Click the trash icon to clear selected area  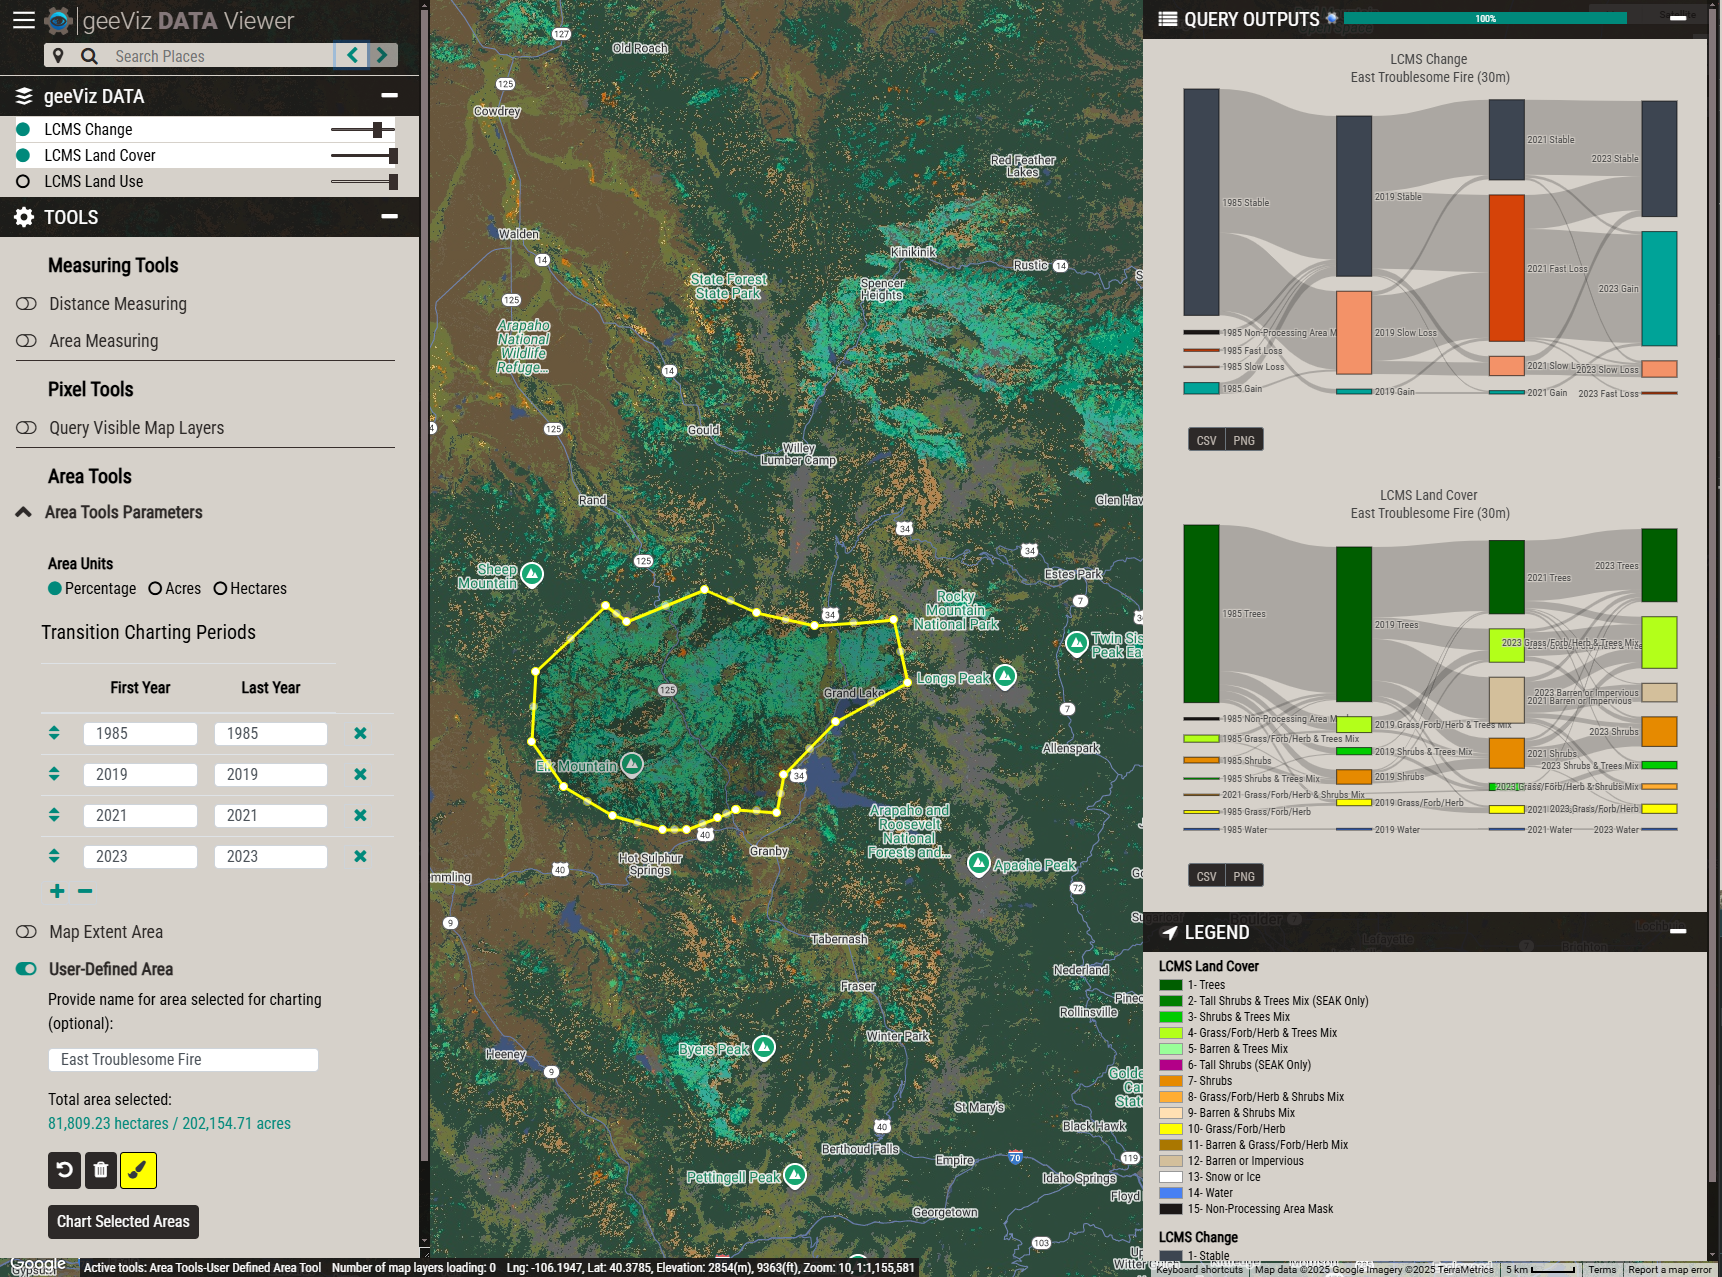101,1170
